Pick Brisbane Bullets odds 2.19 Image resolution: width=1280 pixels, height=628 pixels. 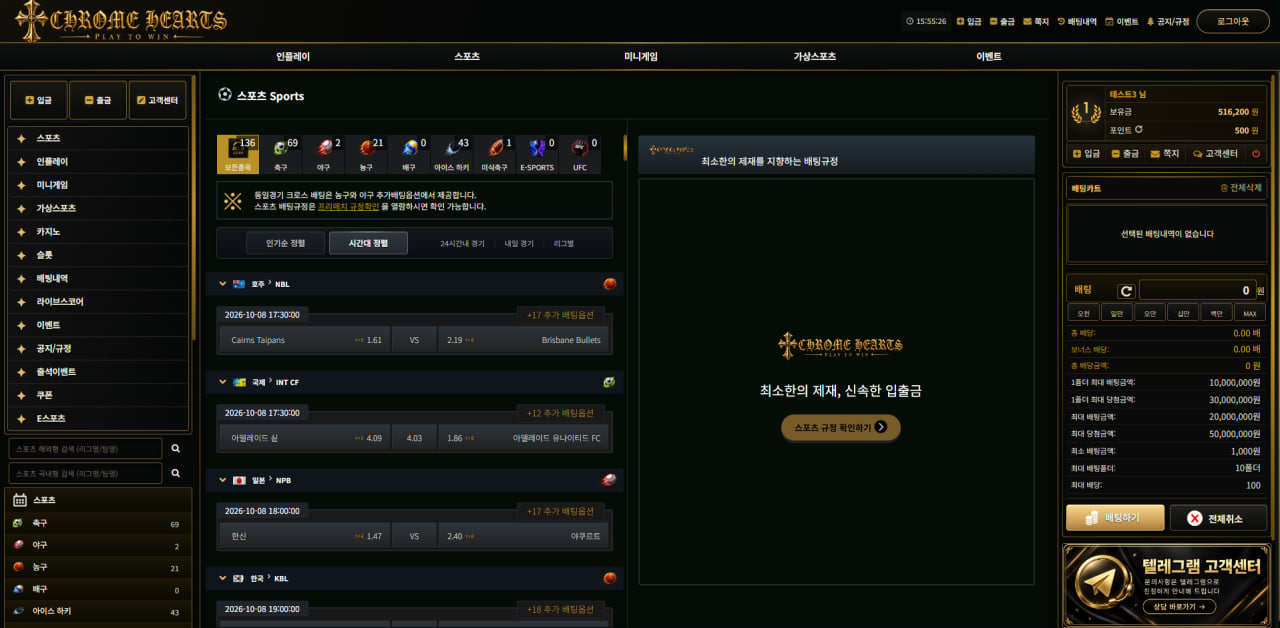[523, 340]
